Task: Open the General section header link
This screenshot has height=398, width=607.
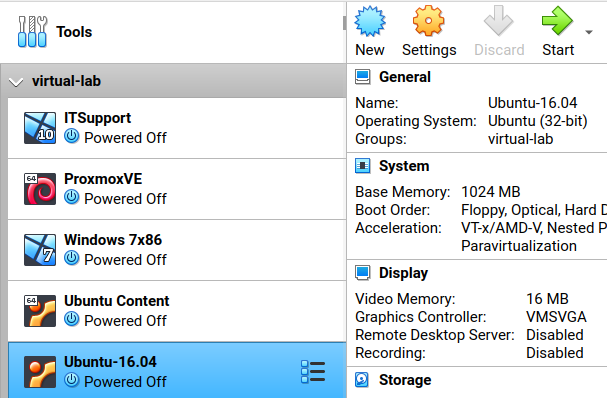Action: coord(405,77)
